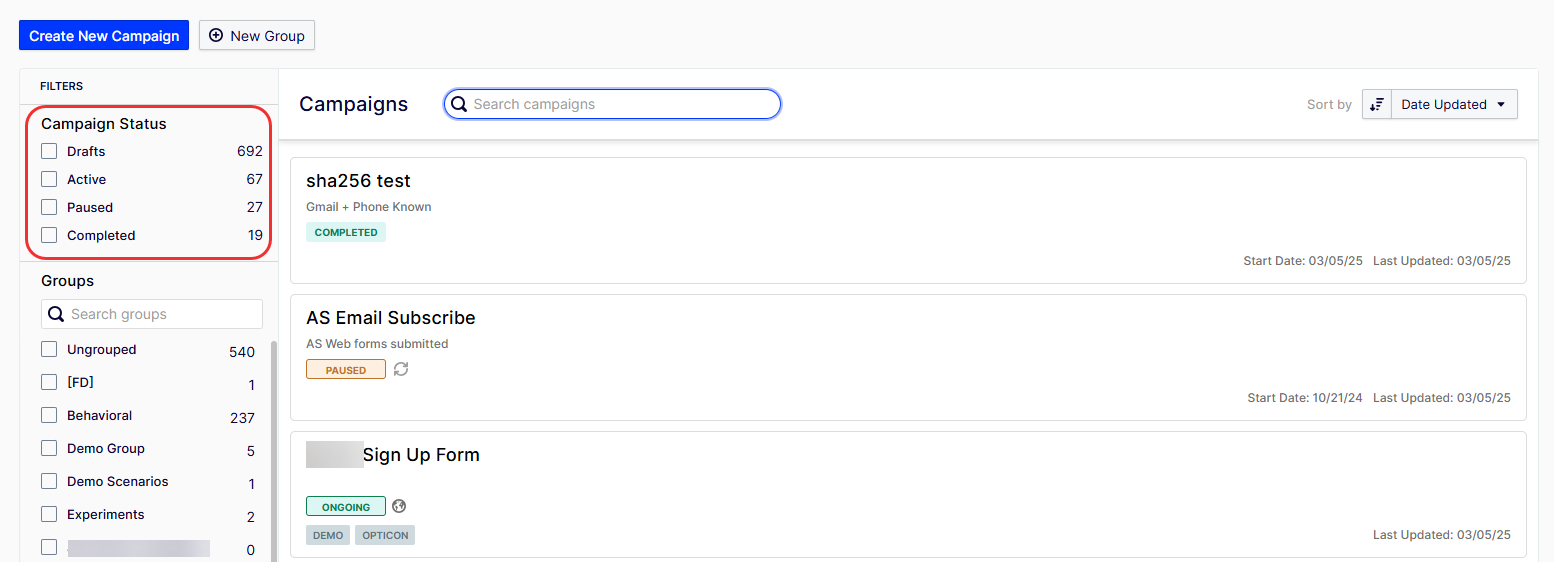Click the magnifier icon in groups search
This screenshot has height=562, width=1554.
(x=57, y=314)
